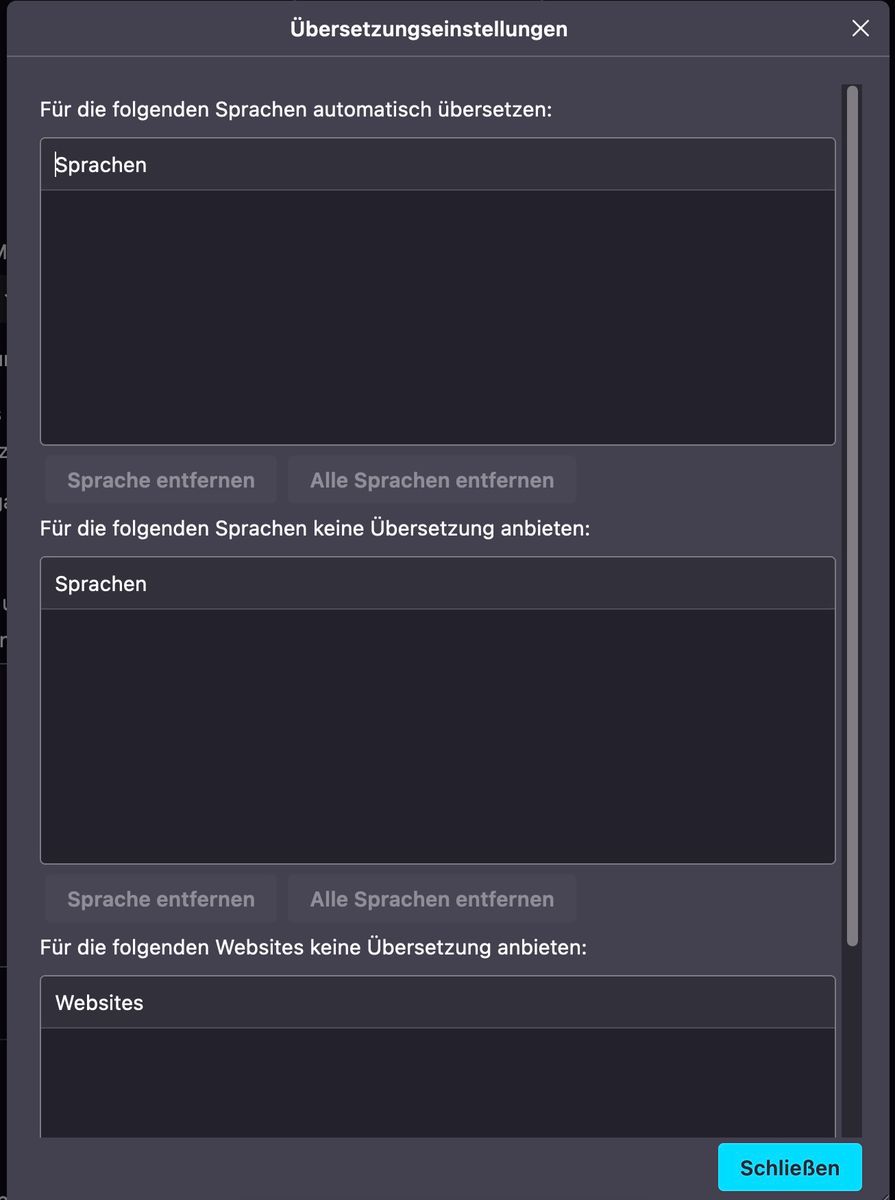Click the Übersetzungseinstellungen dialog title
This screenshot has height=1200, width=895.
coord(429,29)
